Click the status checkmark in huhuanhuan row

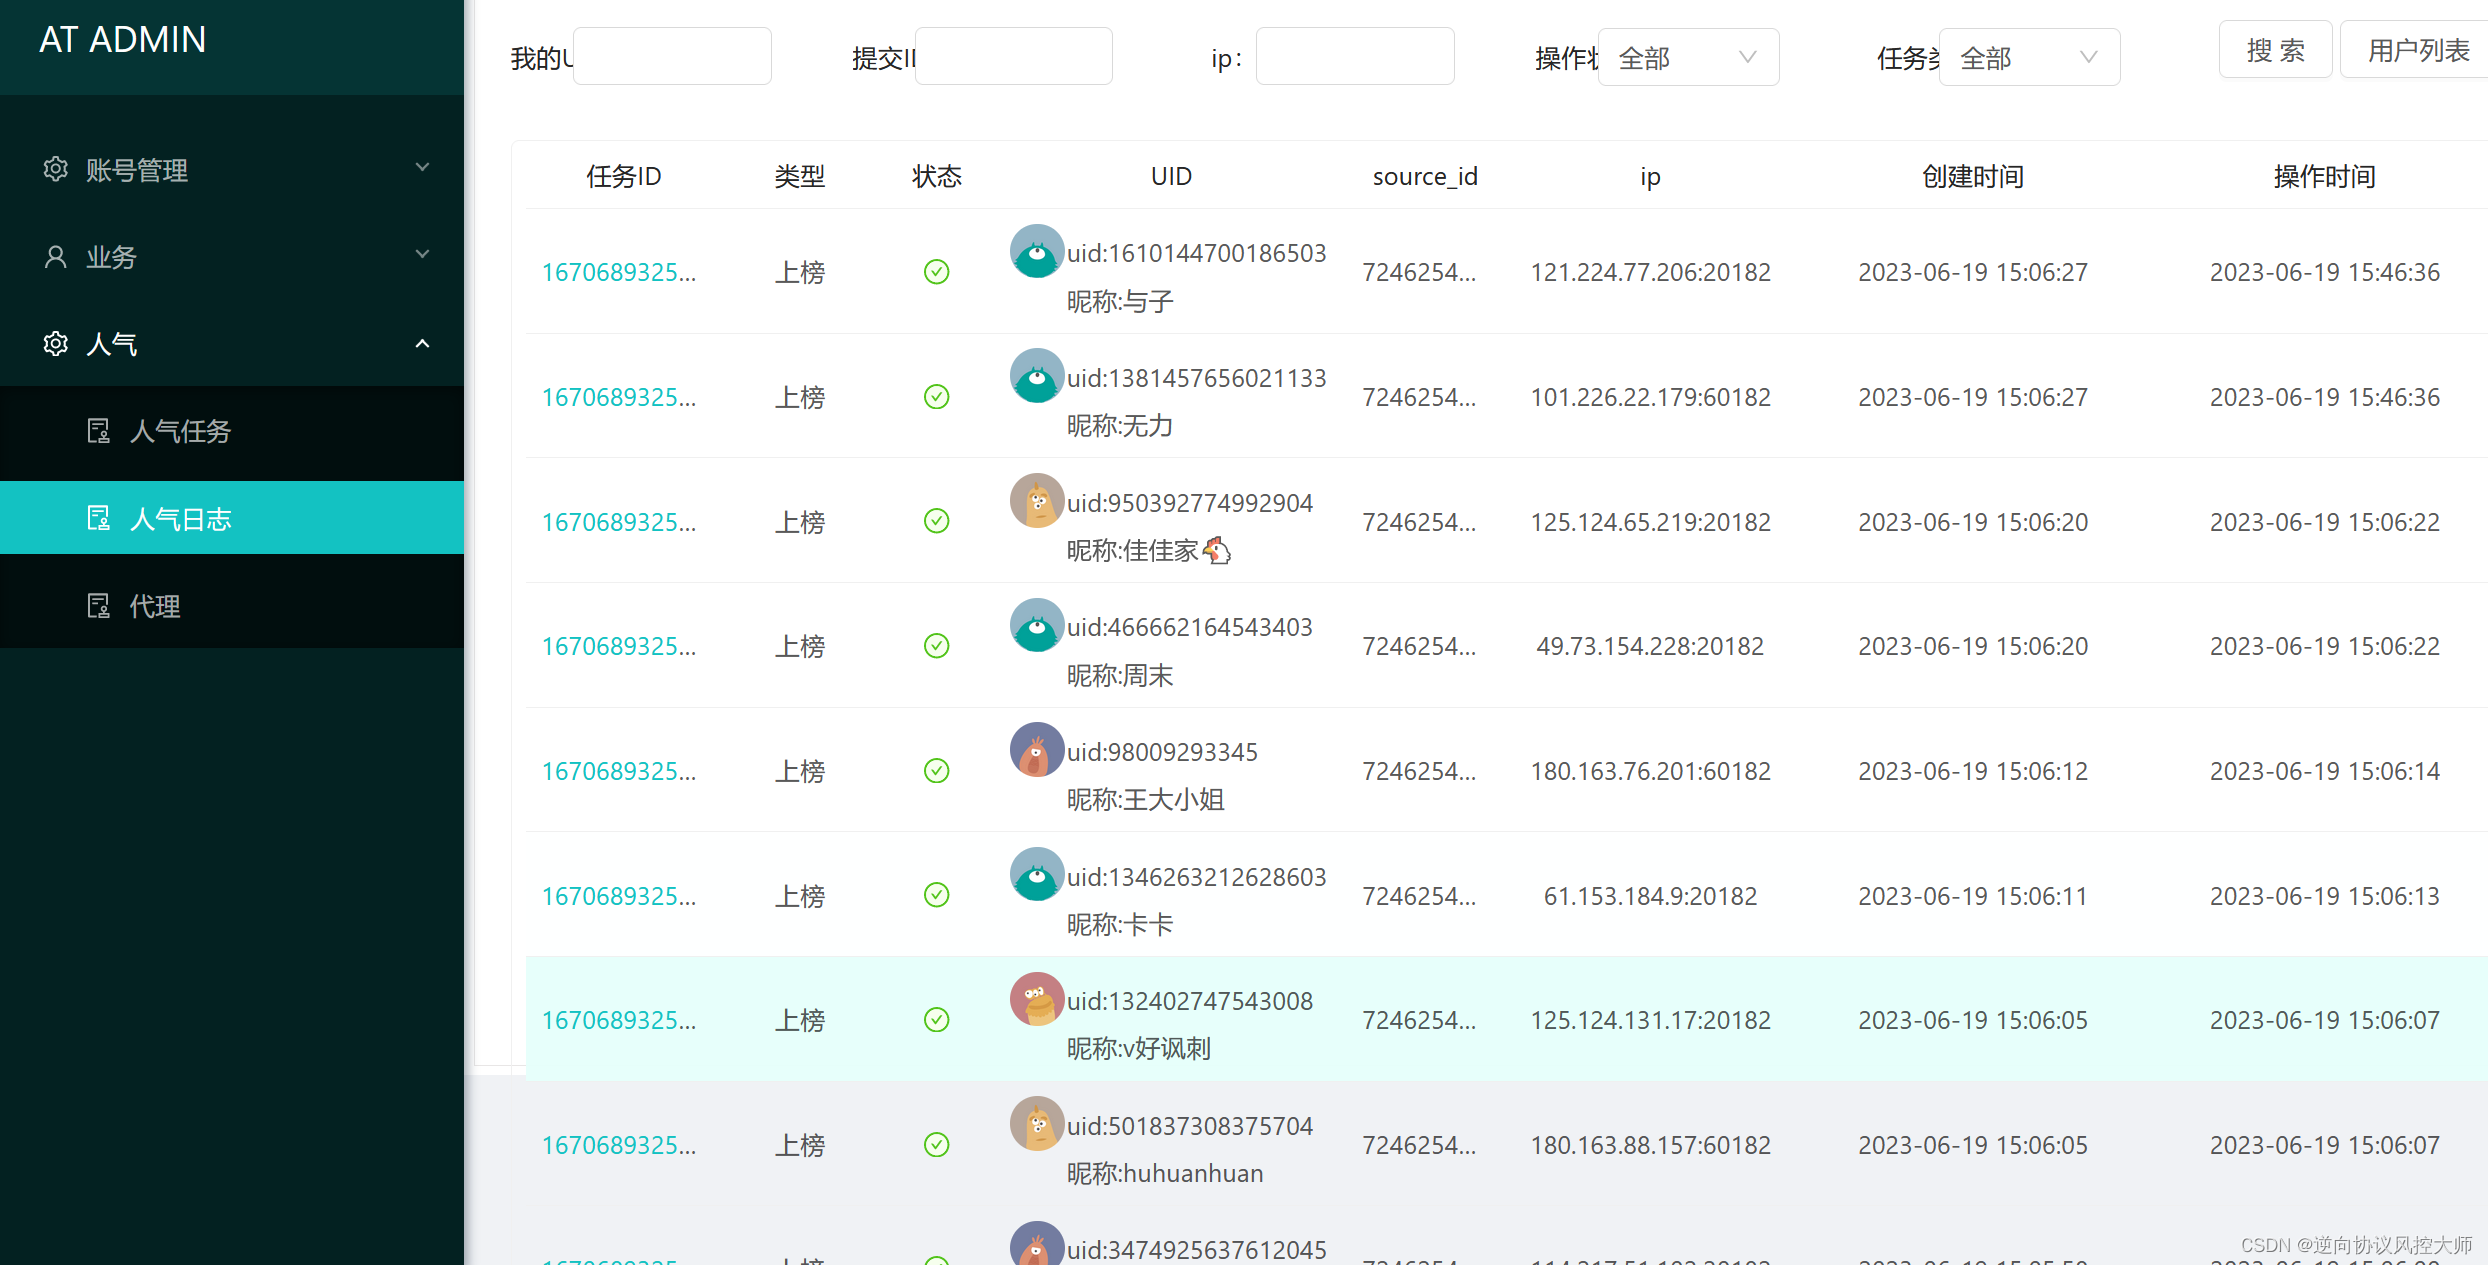pyautogui.click(x=936, y=1145)
